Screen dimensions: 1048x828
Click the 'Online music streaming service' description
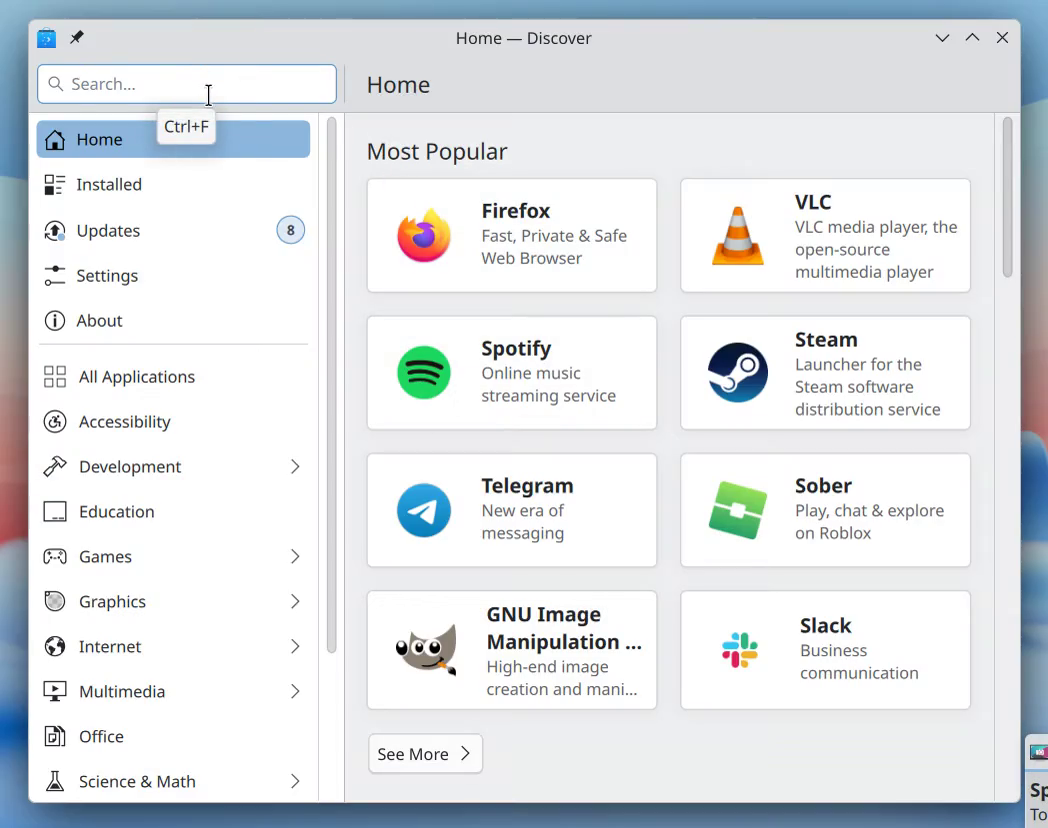click(x=549, y=384)
